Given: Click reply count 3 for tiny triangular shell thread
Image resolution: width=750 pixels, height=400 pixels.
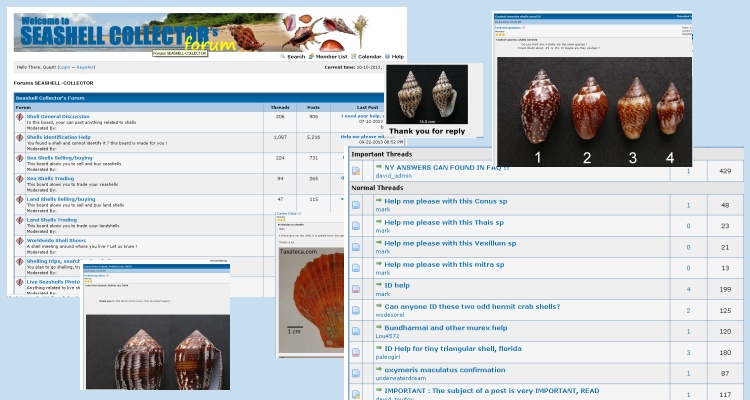Looking at the screenshot, I should point(688,353).
